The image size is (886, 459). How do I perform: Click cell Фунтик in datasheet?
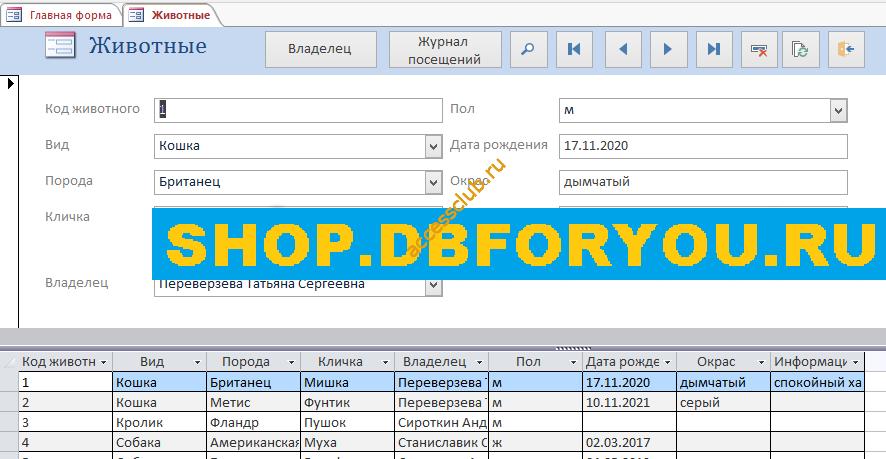coord(348,403)
